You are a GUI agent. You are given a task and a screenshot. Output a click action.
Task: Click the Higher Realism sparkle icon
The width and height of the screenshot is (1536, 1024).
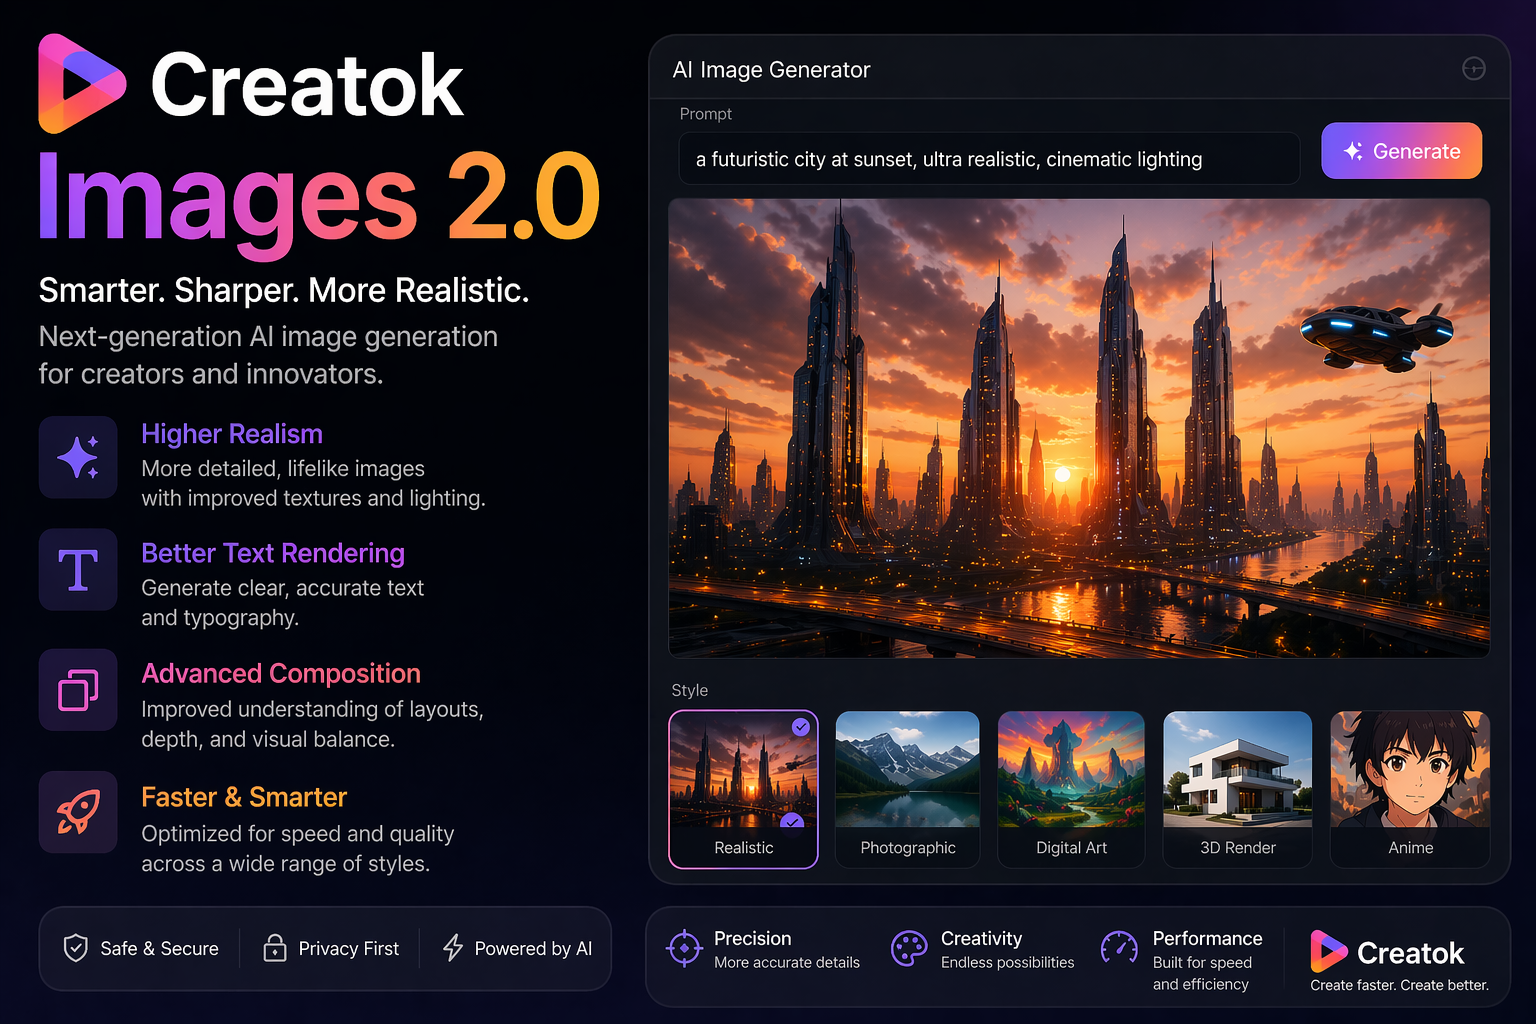click(x=78, y=457)
